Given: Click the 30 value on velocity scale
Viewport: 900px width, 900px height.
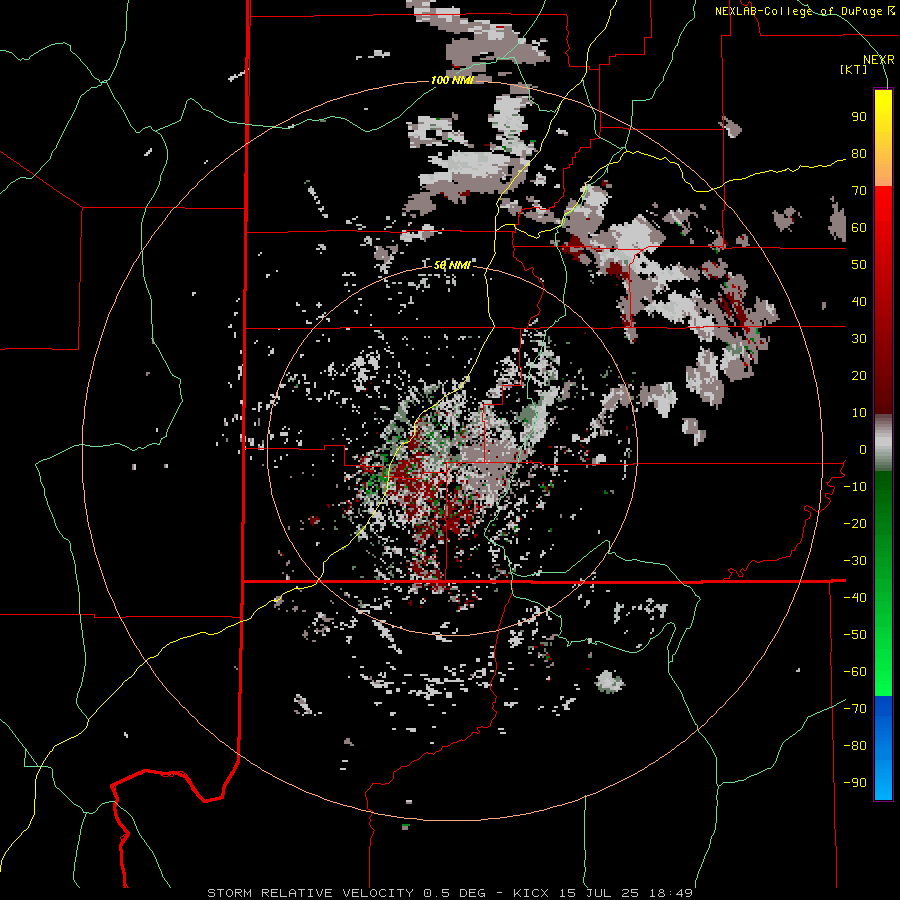Looking at the screenshot, I should [x=859, y=339].
